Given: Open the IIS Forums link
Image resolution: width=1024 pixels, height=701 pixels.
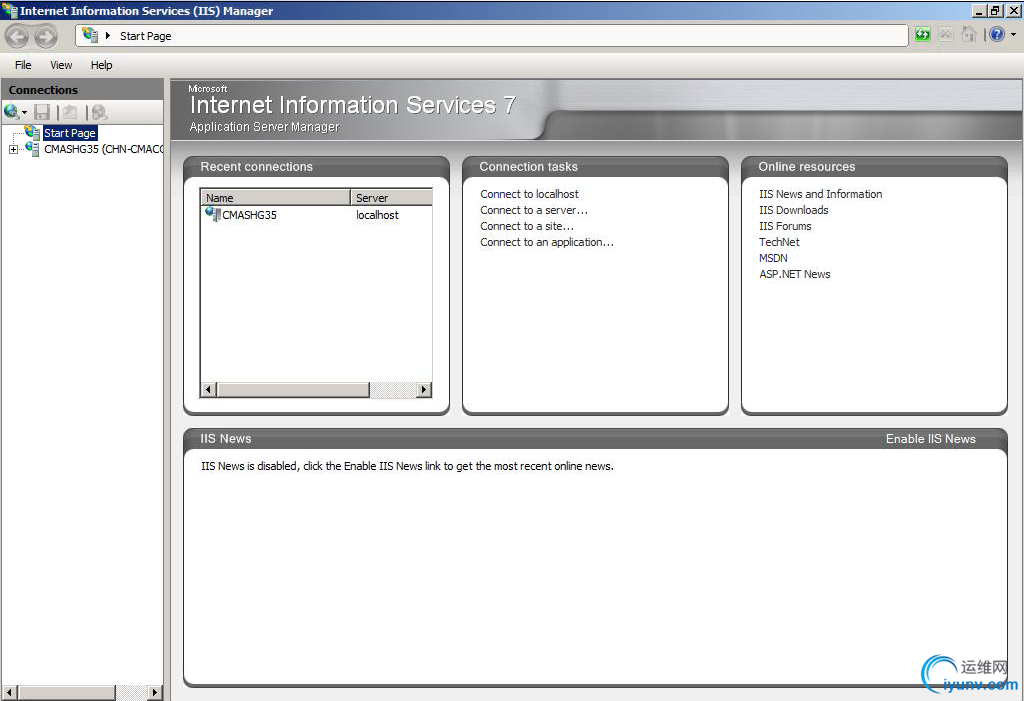Looking at the screenshot, I should pyautogui.click(x=785, y=226).
